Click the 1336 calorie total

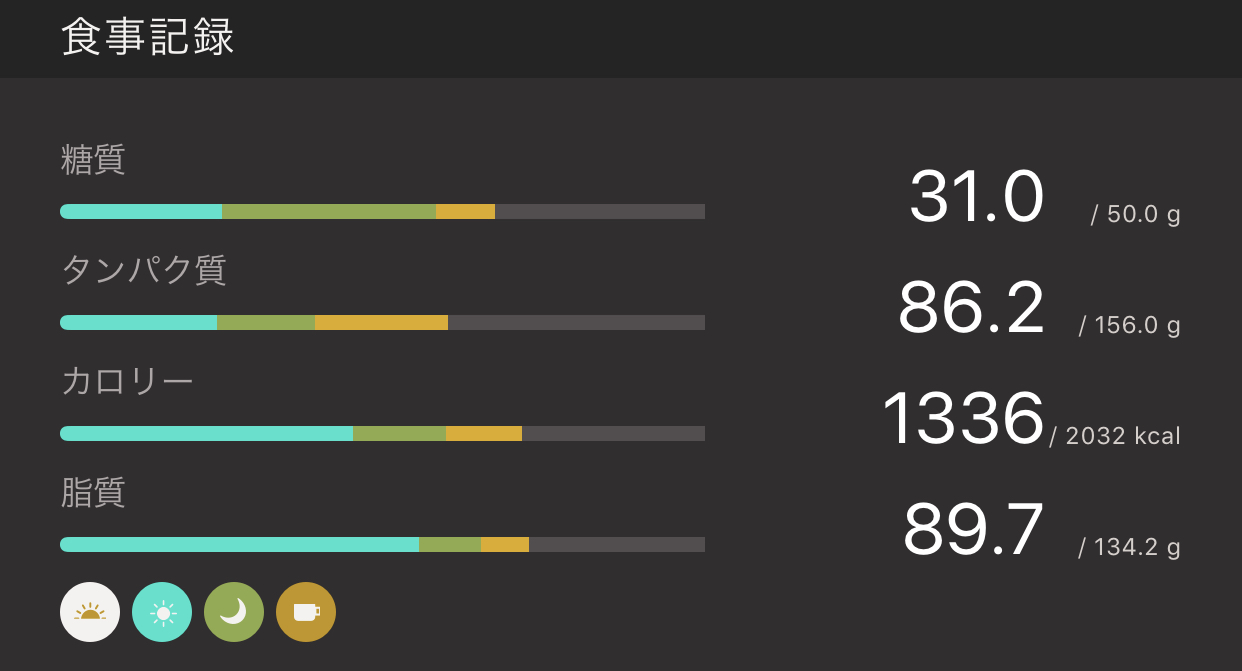coord(963,419)
